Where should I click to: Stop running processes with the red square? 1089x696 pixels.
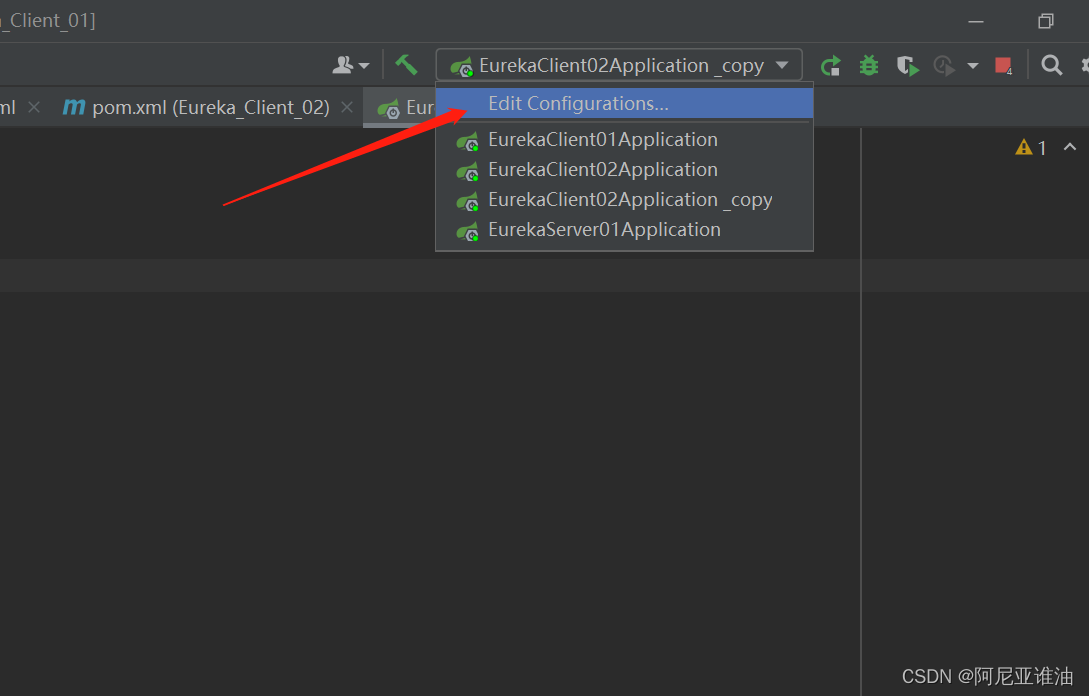click(1003, 66)
